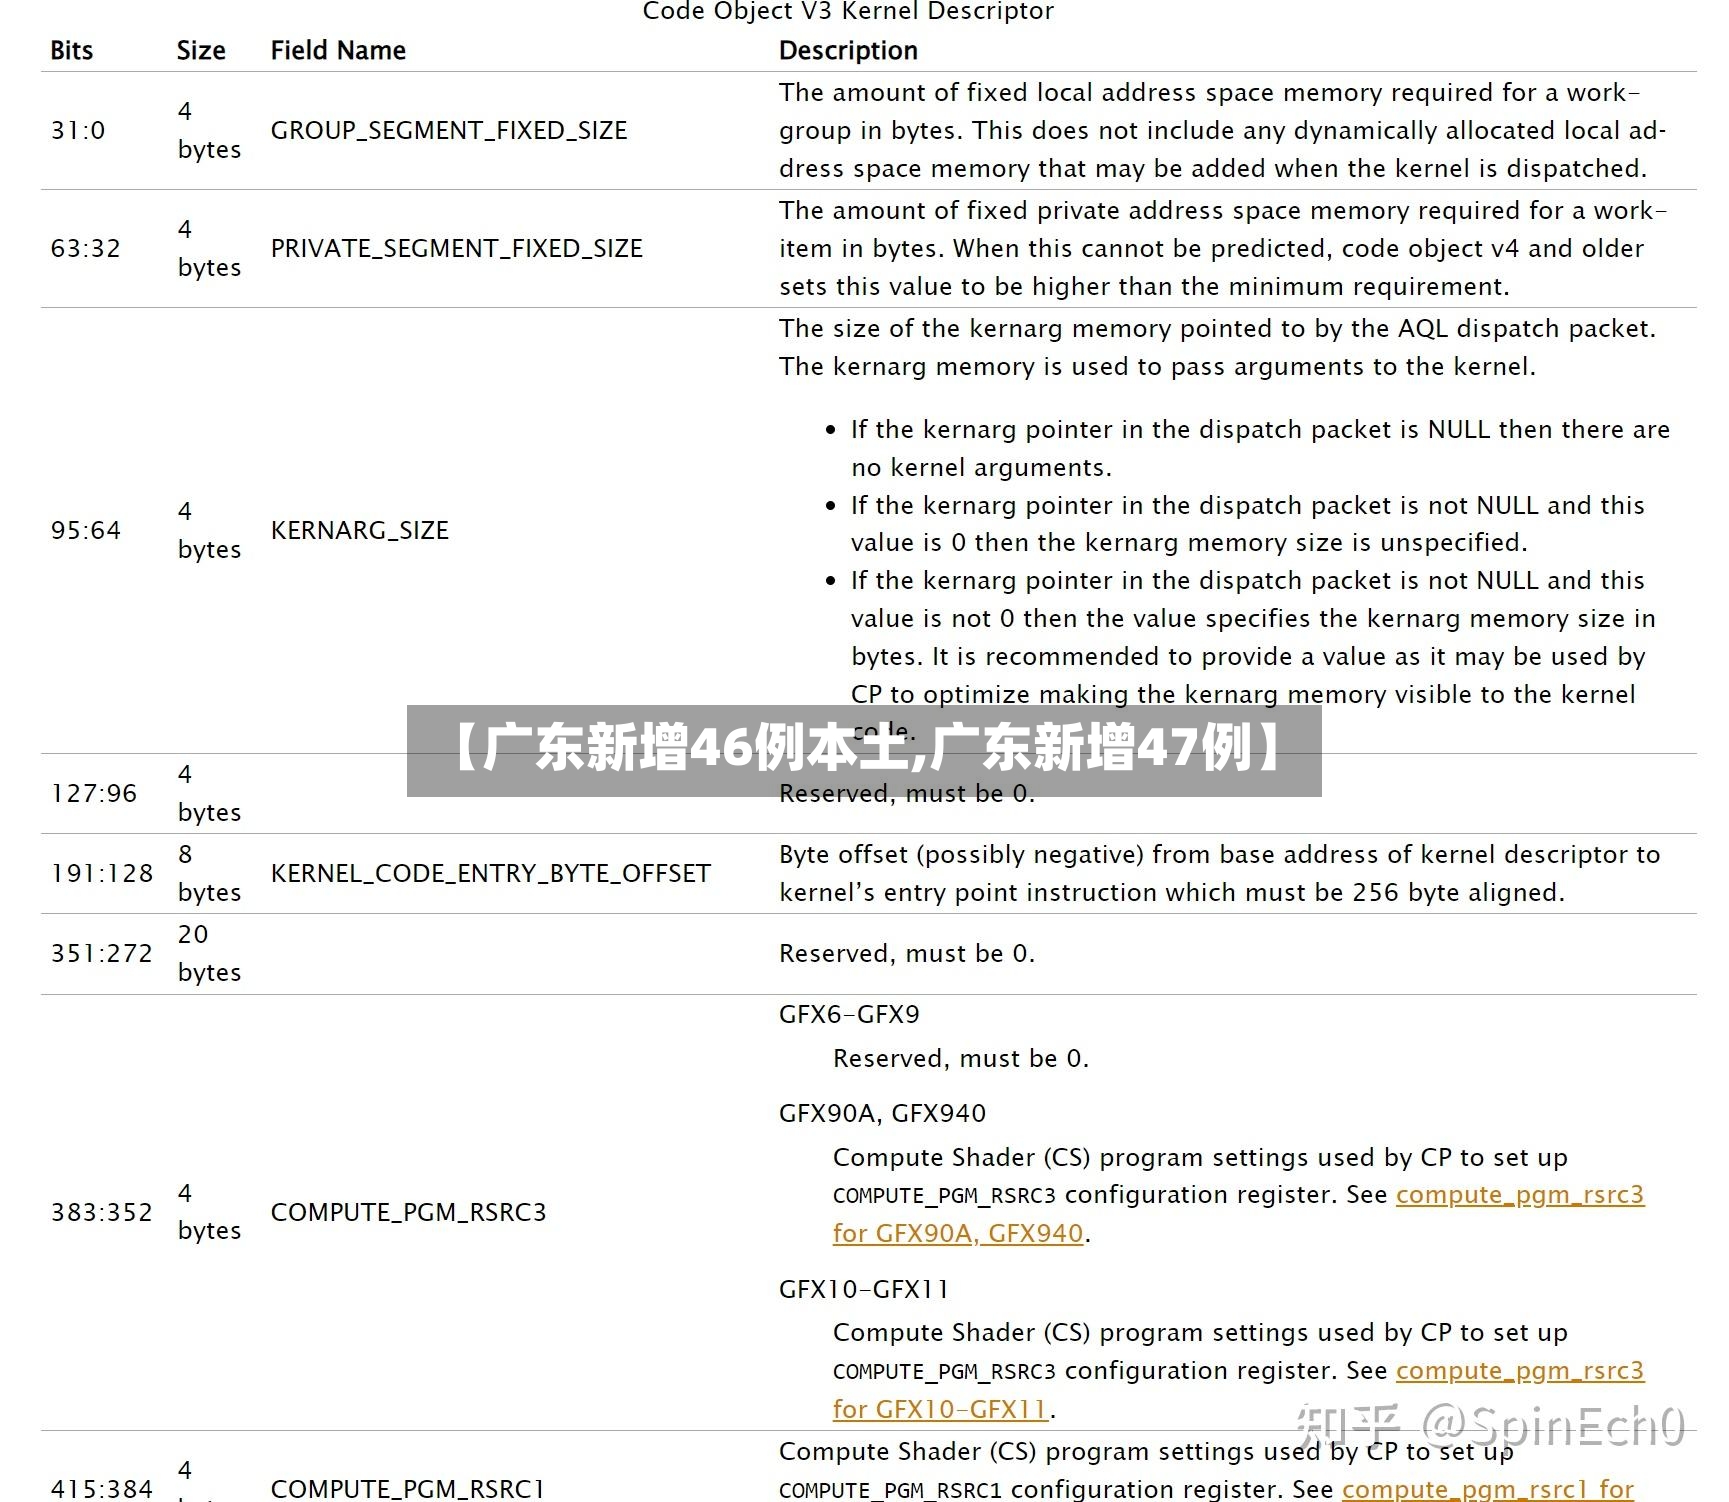The image size is (1729, 1502).
Task: Click the KERNARG_SIZE field name
Action: pyautogui.click(x=360, y=531)
